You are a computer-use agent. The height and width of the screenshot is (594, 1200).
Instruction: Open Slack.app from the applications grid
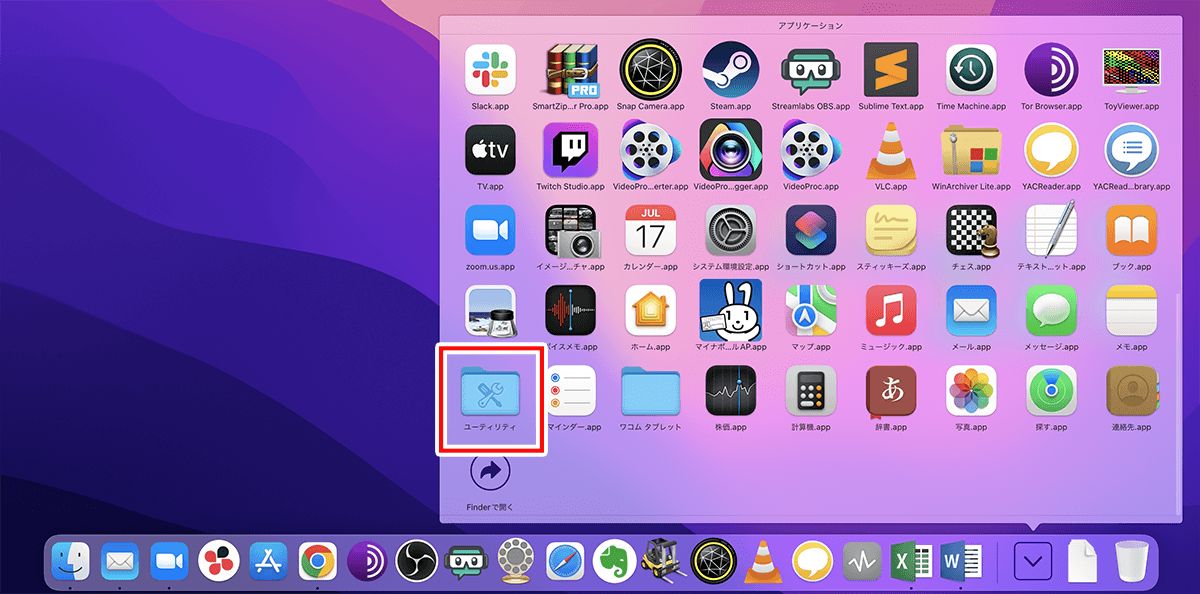[490, 70]
